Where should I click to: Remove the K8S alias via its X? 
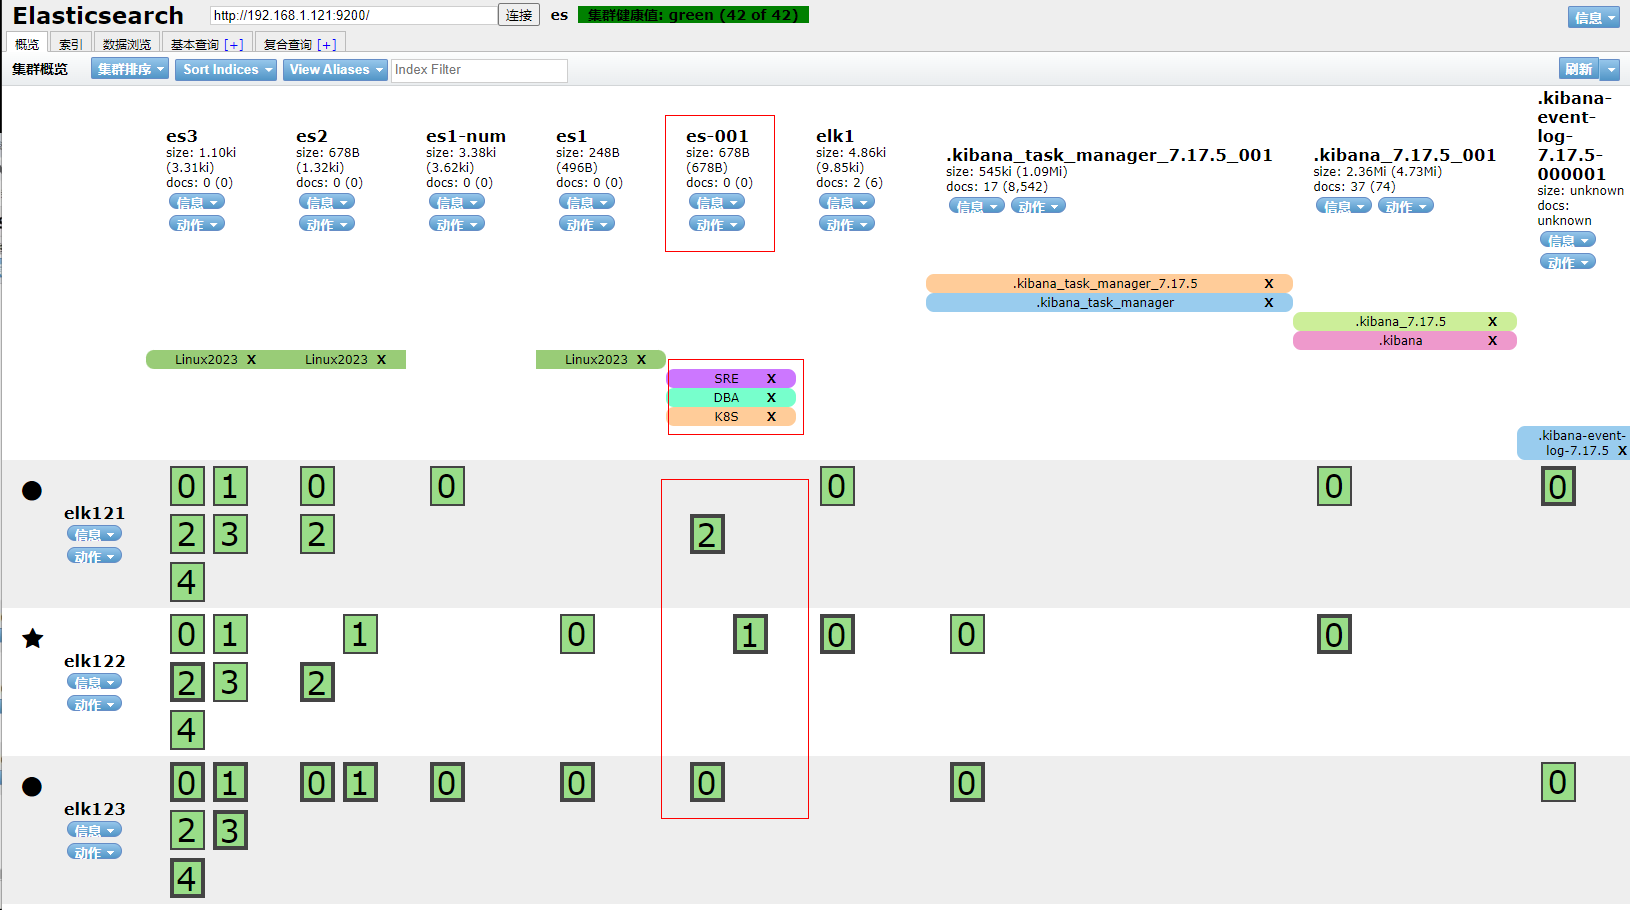pyautogui.click(x=771, y=417)
